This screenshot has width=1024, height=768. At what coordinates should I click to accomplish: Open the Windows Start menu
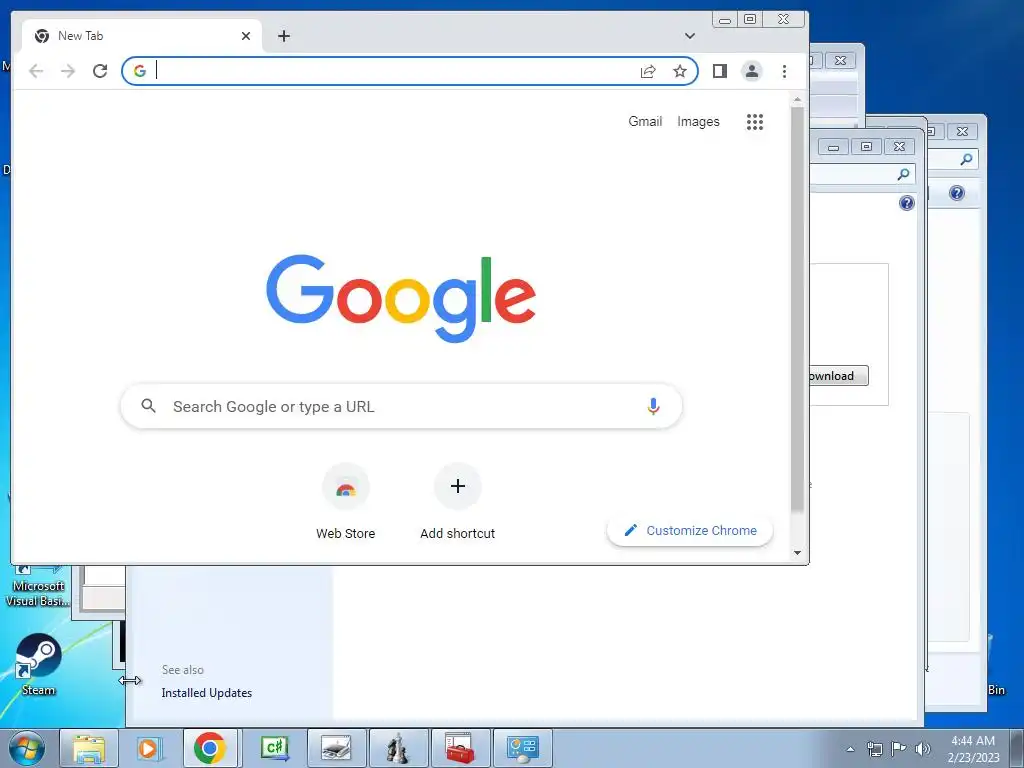point(27,748)
